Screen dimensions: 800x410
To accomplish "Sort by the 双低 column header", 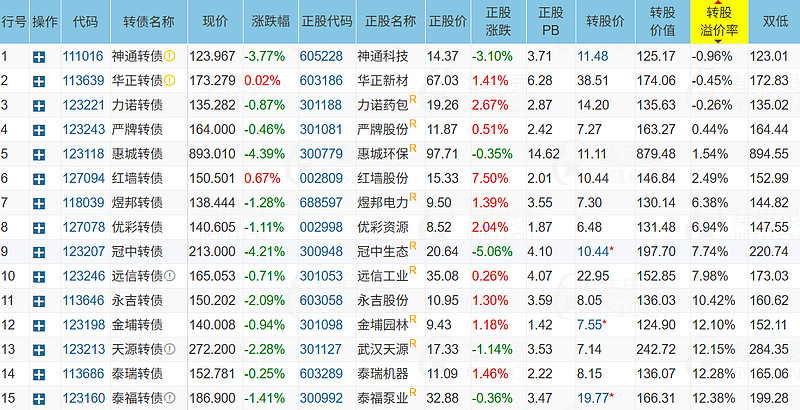I will [774, 21].
